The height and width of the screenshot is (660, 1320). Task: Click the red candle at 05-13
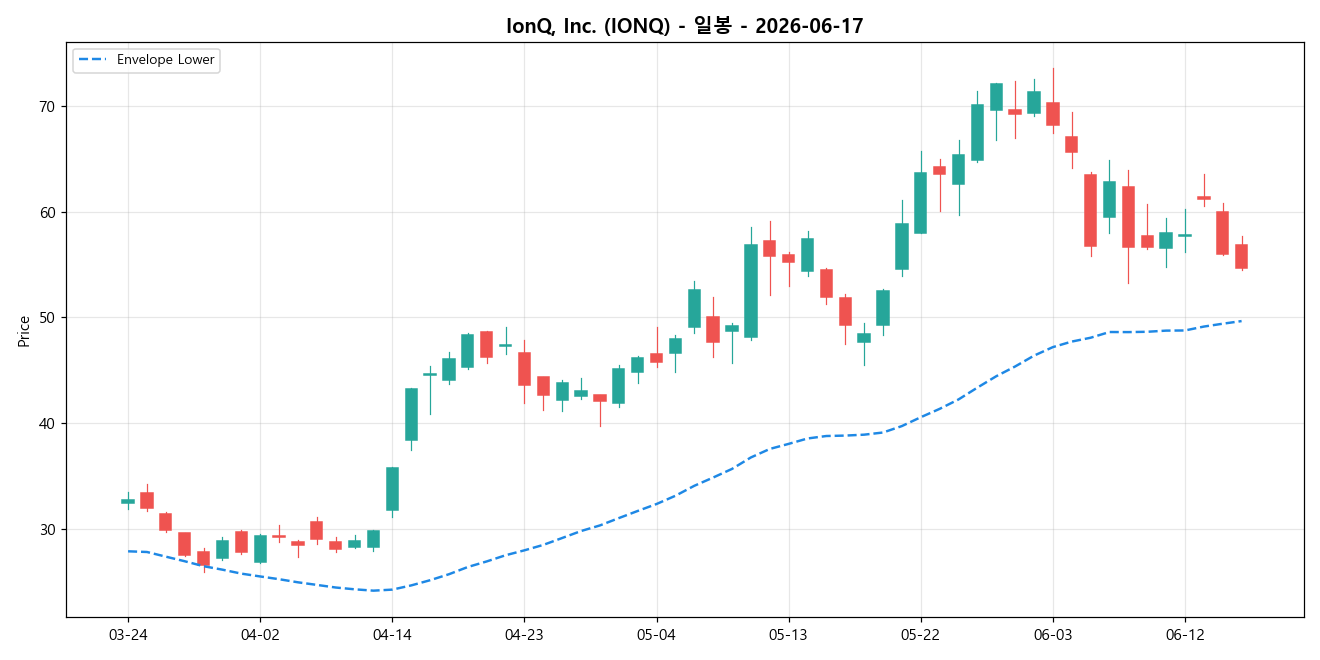pyautogui.click(x=788, y=258)
